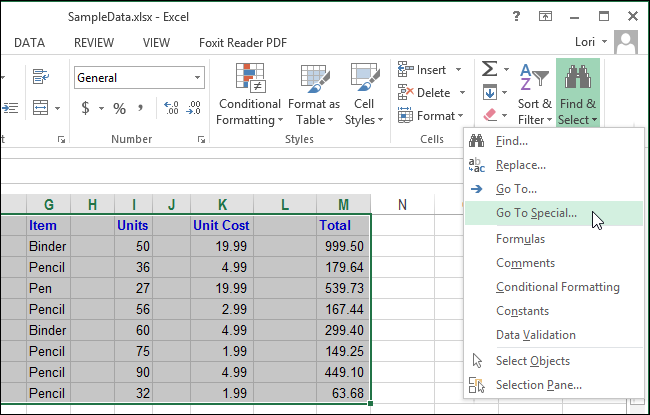Select the column N header
This screenshot has height=415, width=650.
point(402,205)
